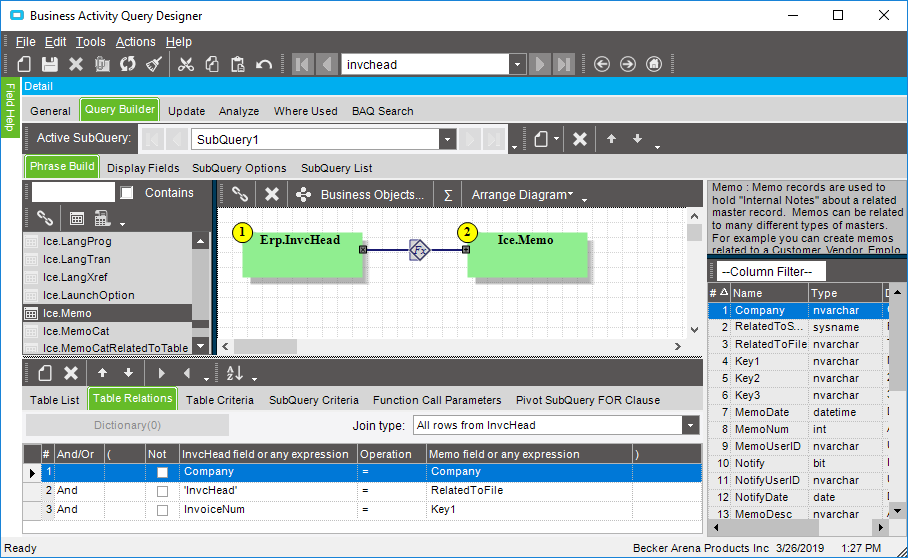Viewport: 908px width, 558px height.
Task: Select the RelatedToFile cell in relations grid
Action: (x=529, y=491)
